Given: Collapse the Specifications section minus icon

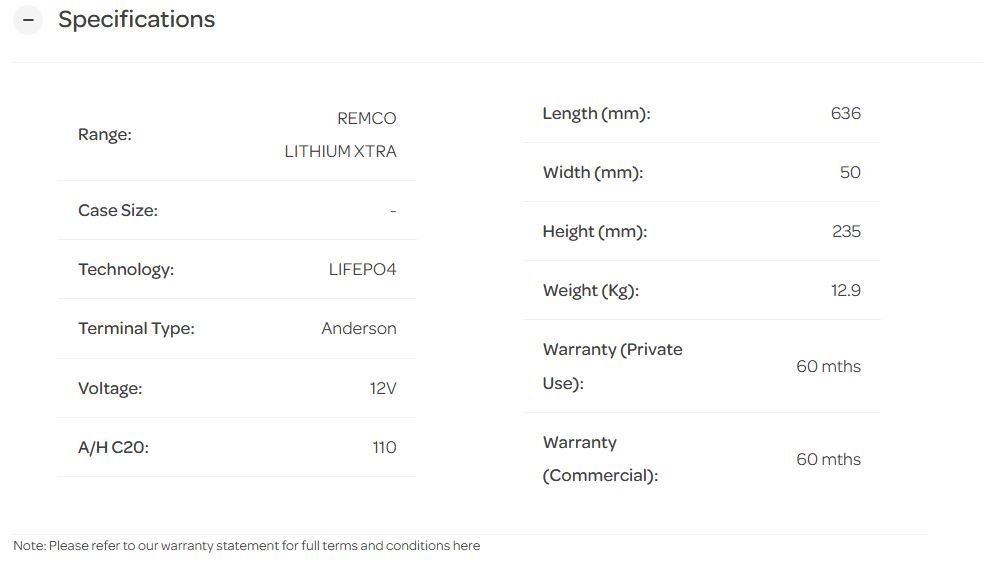Looking at the screenshot, I should coord(28,20).
